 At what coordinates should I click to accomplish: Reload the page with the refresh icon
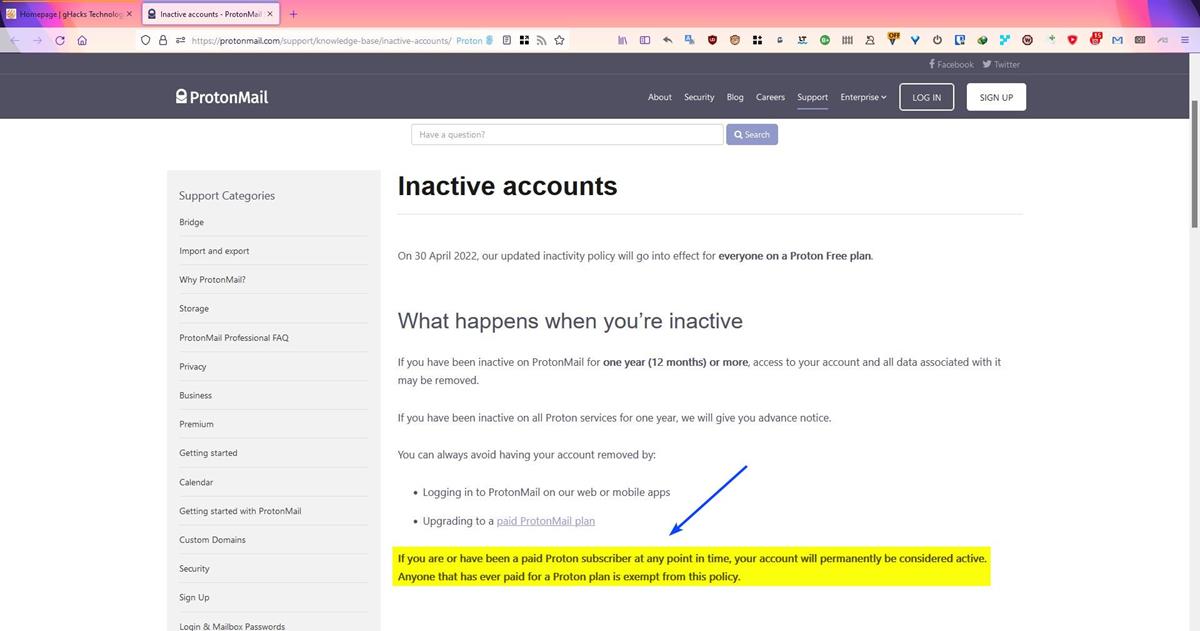click(59, 40)
